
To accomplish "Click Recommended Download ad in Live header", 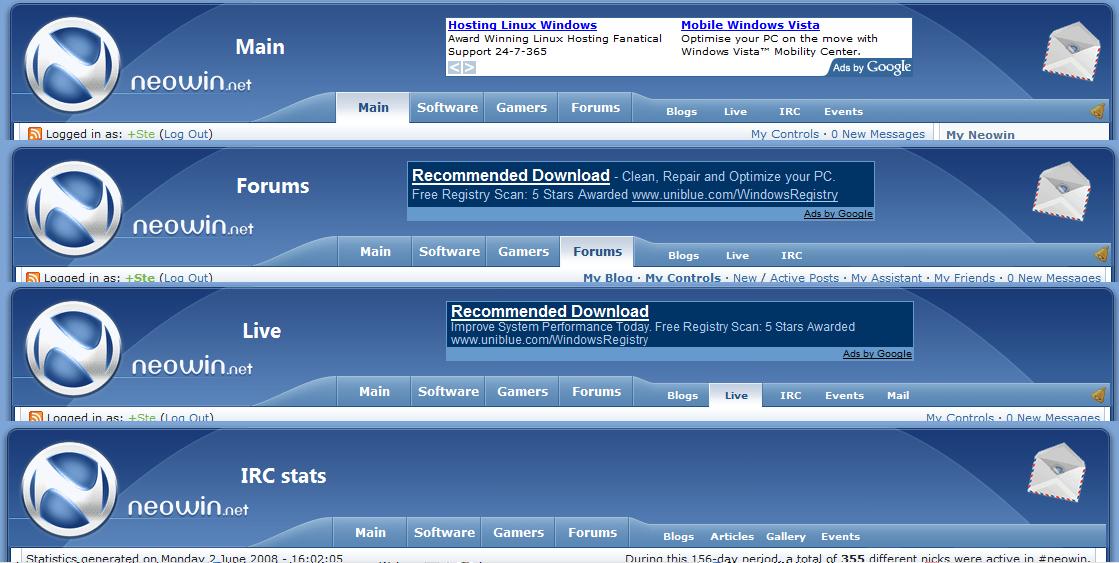I will [550, 311].
